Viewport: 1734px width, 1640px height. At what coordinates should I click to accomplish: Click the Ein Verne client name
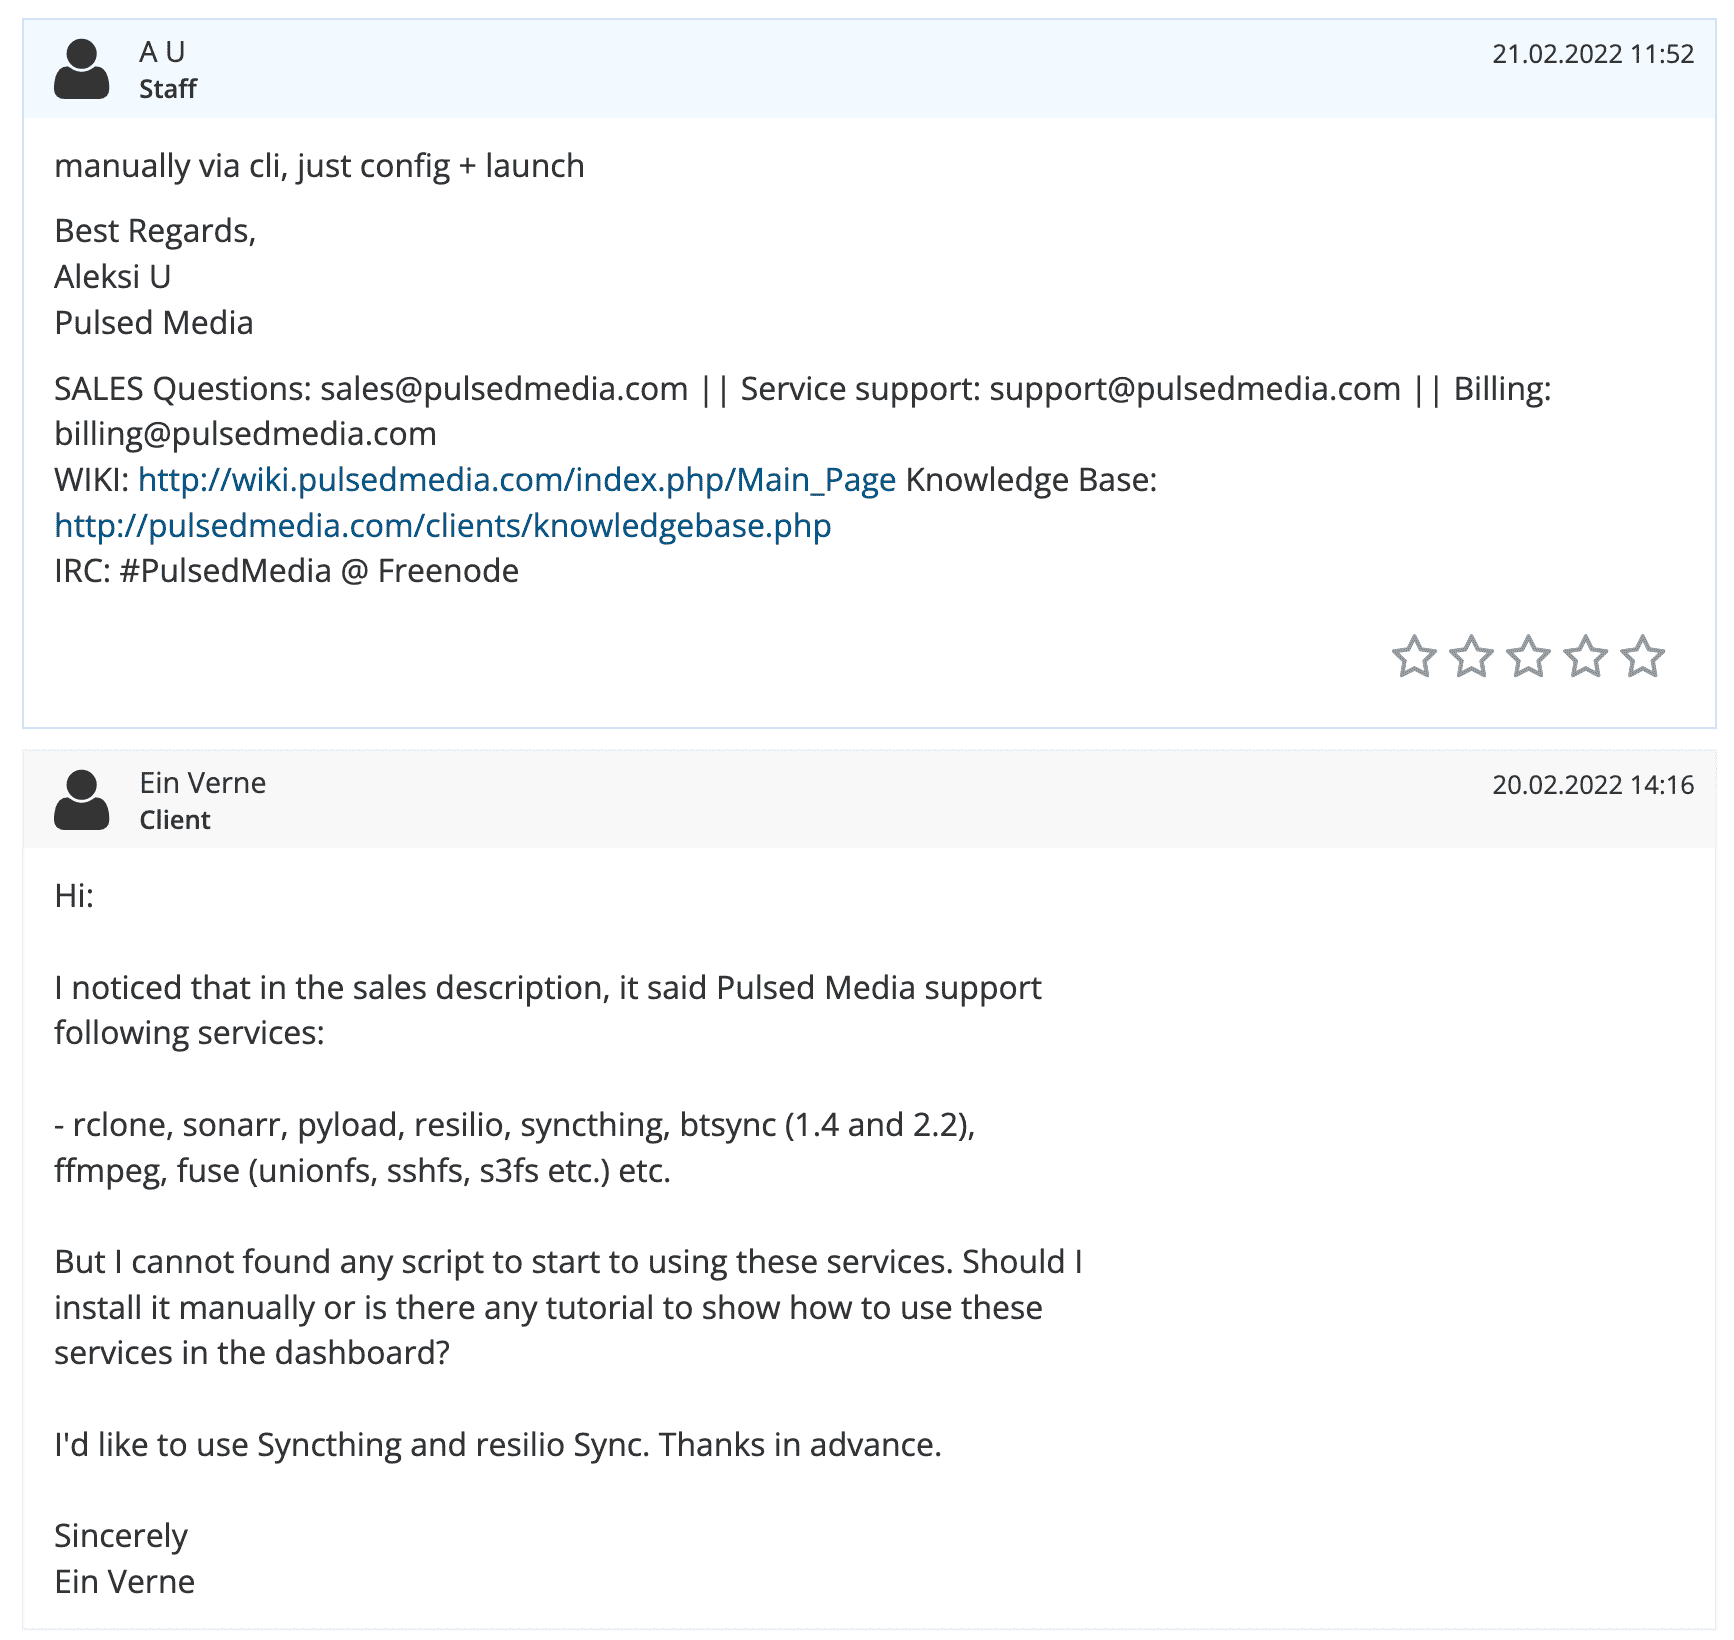(x=203, y=783)
